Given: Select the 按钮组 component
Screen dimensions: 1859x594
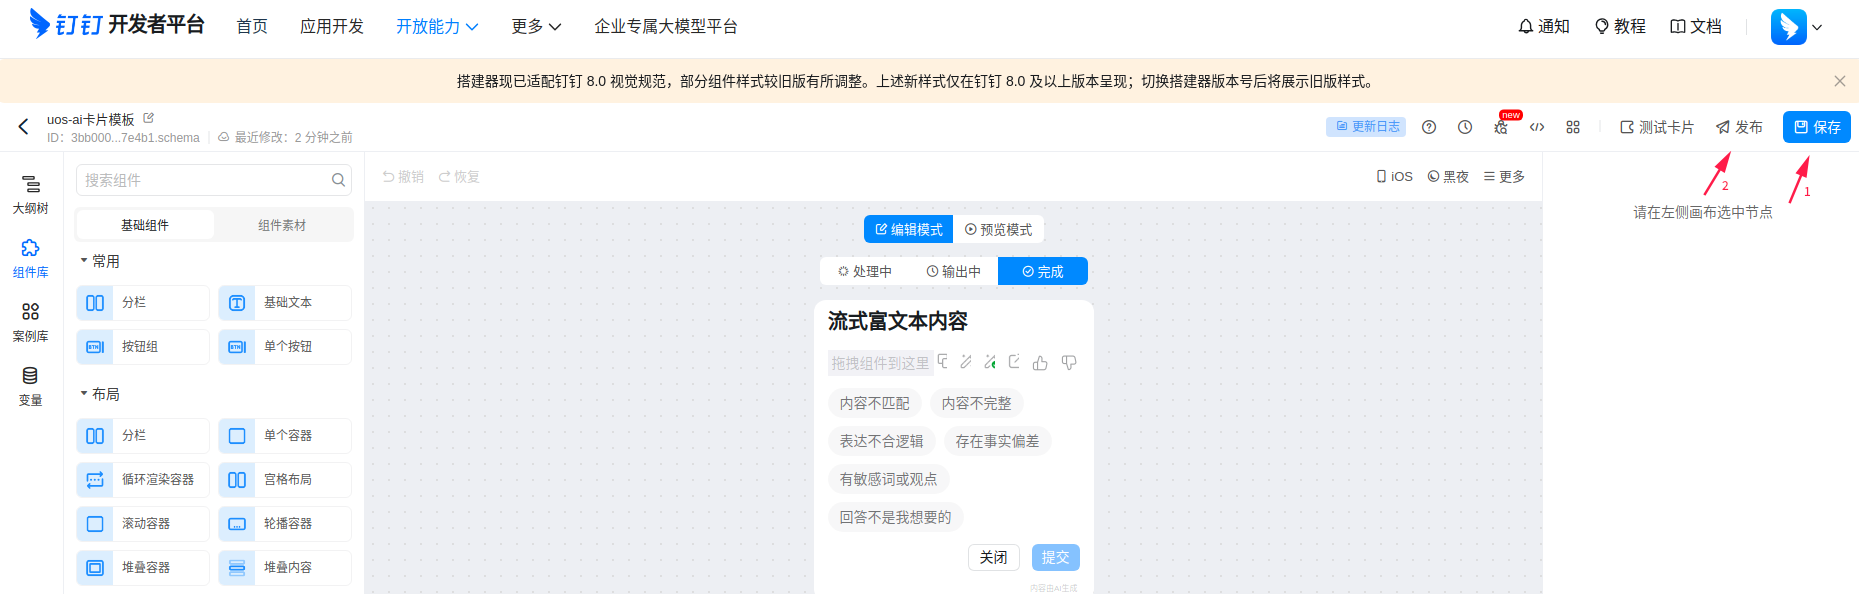Looking at the screenshot, I should [143, 347].
